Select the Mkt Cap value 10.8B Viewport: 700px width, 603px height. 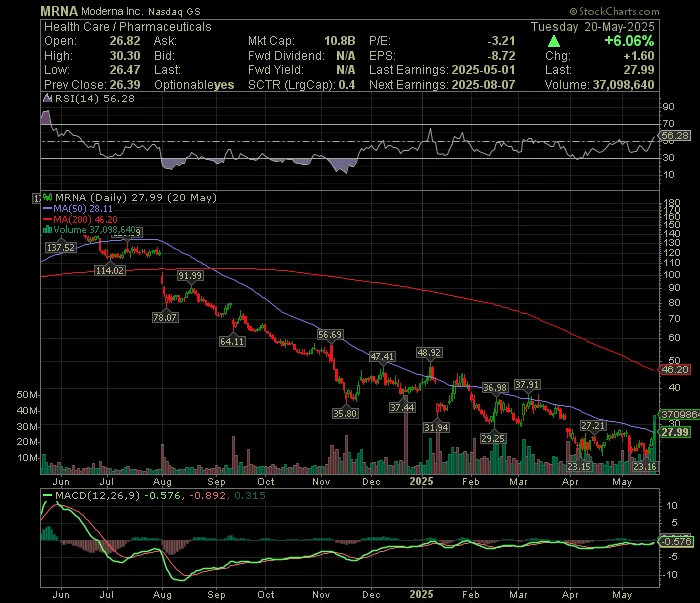340,41
